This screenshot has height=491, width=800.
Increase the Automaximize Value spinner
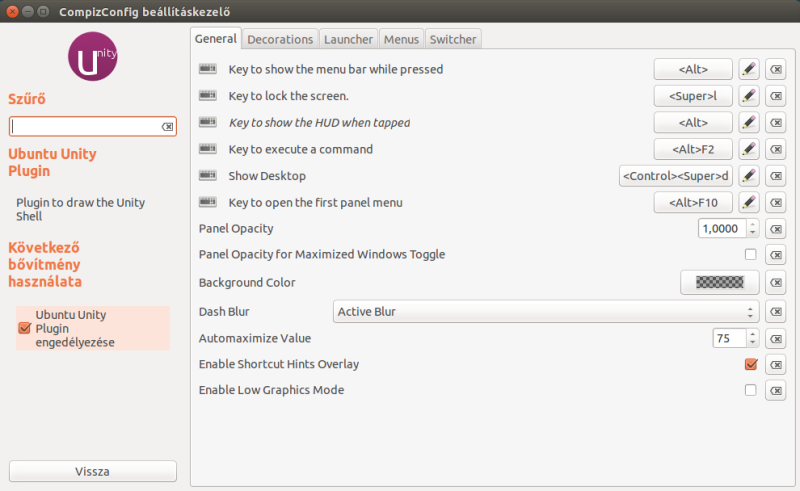point(753,334)
